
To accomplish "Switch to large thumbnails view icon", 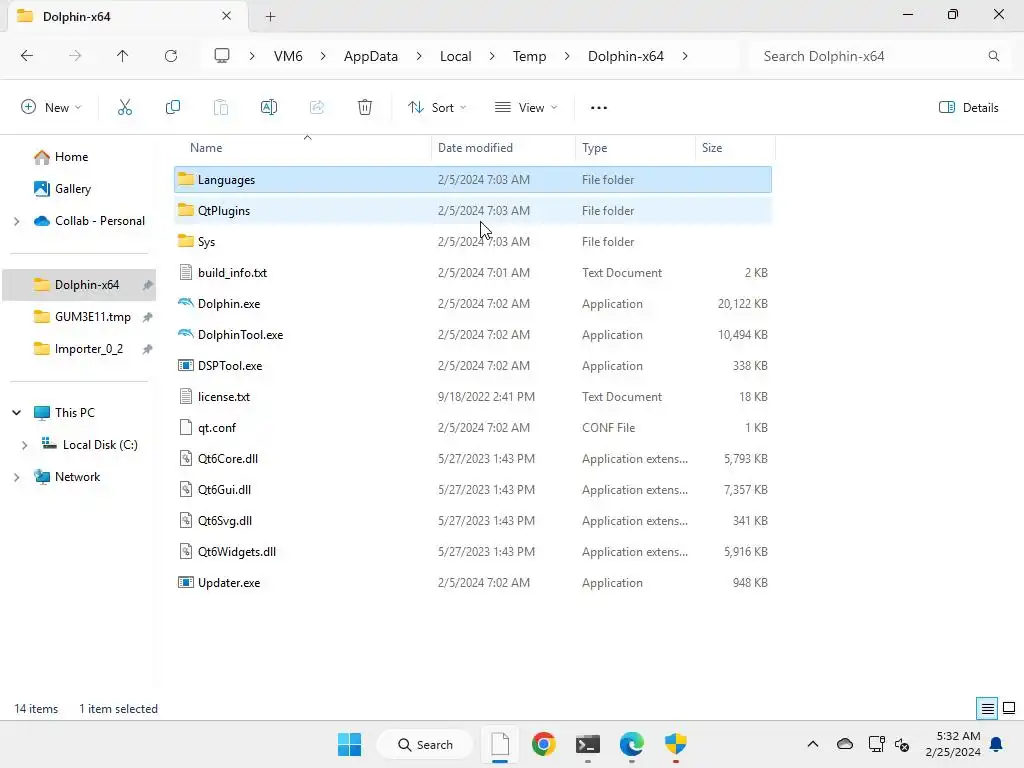I will (x=1009, y=709).
